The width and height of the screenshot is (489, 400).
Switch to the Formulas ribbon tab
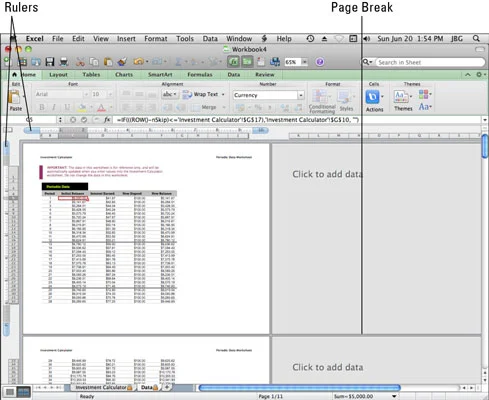point(200,75)
